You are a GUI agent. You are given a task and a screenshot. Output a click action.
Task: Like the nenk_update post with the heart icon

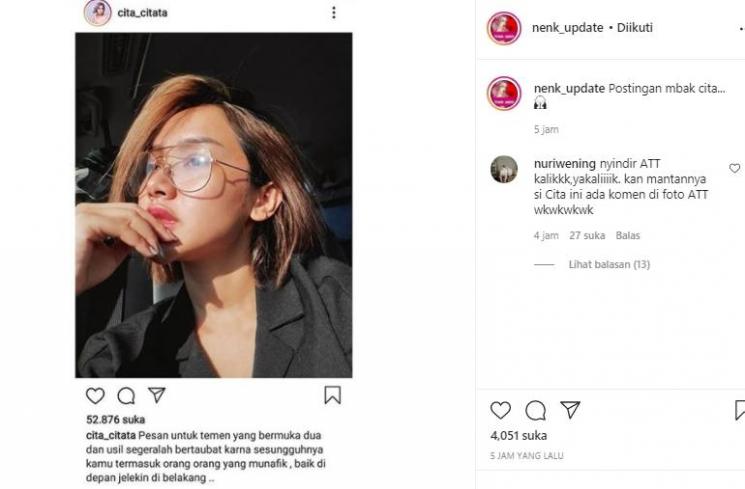point(500,410)
